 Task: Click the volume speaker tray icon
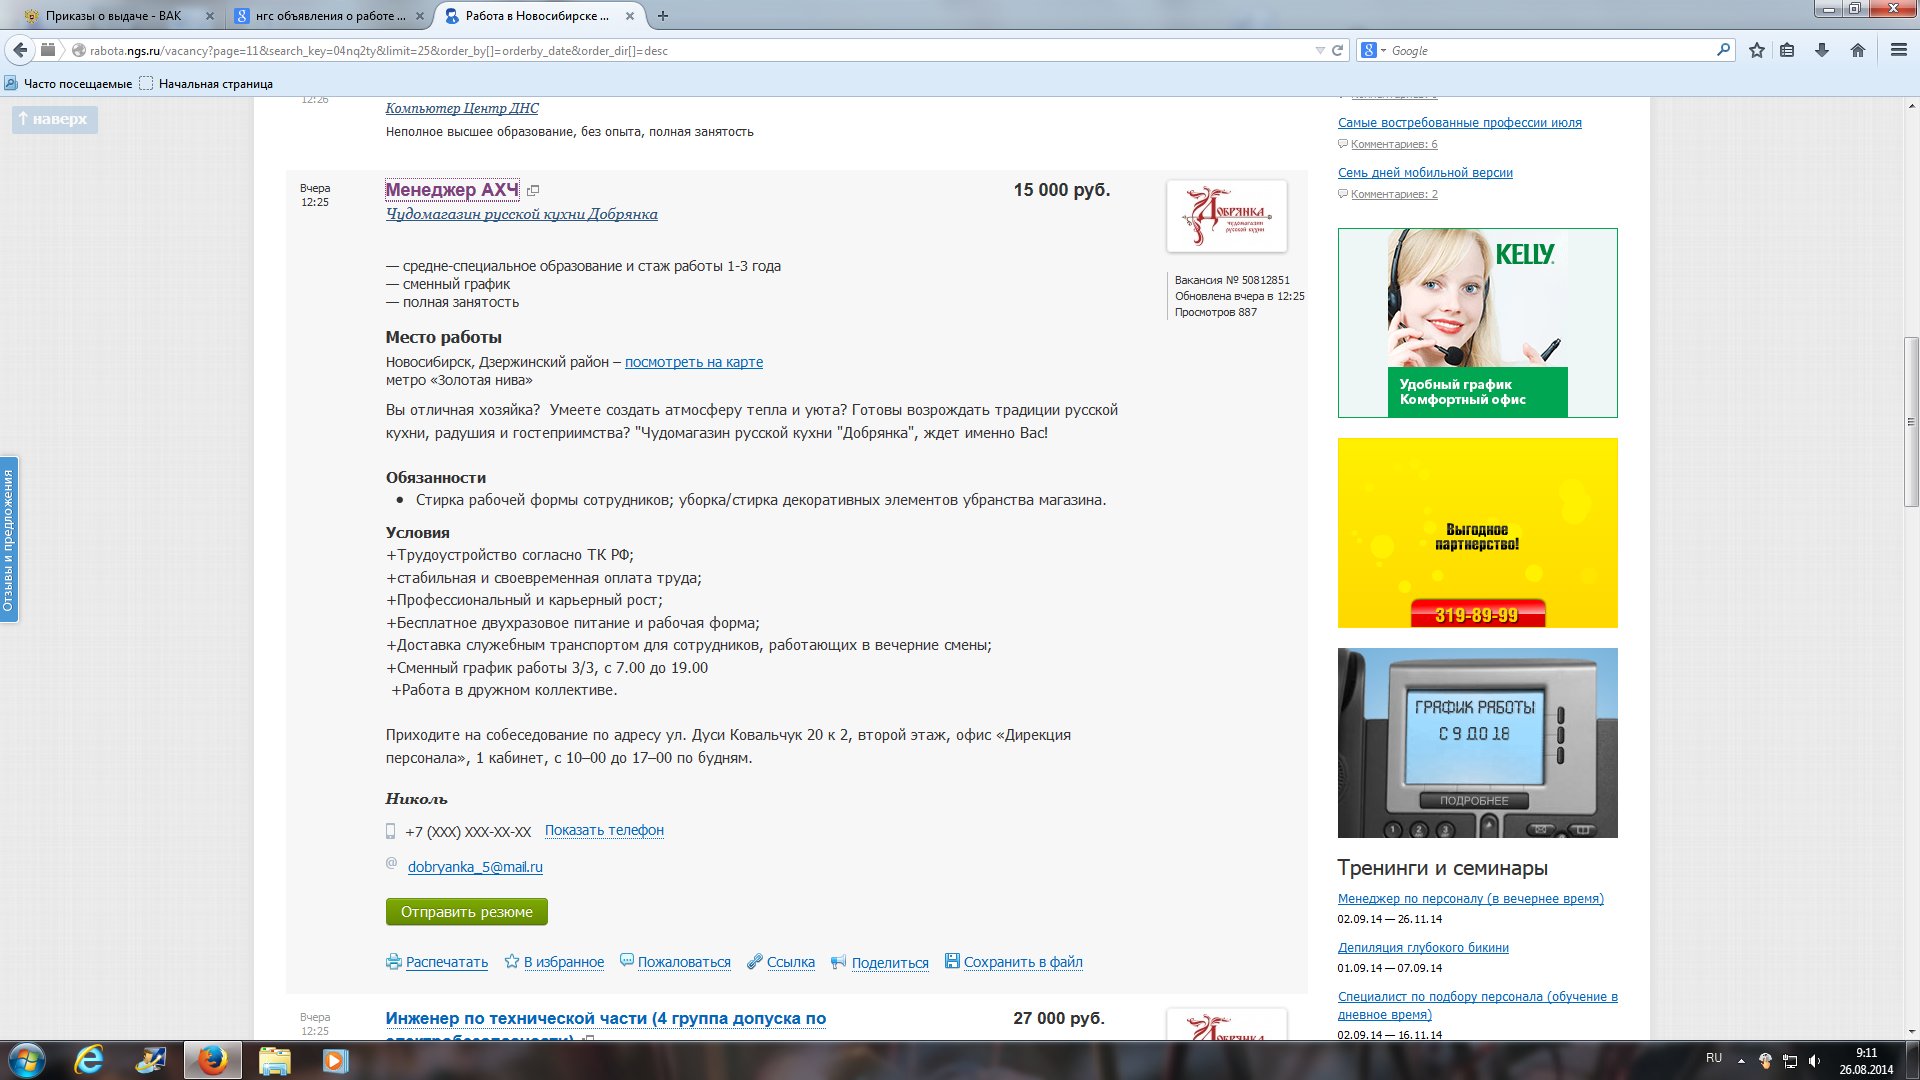tap(1814, 1061)
